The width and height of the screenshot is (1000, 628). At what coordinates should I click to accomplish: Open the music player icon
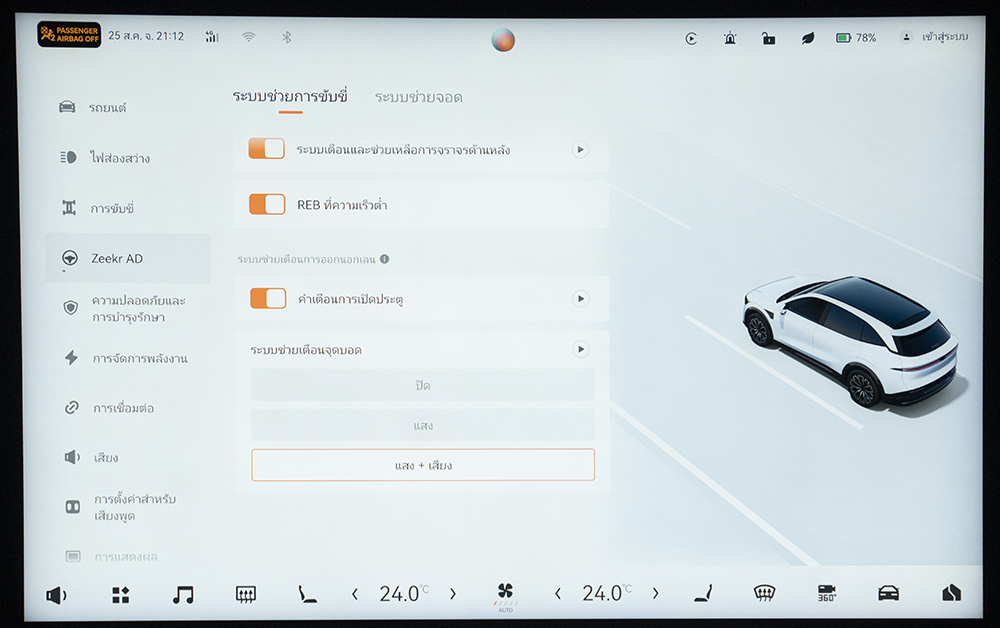182,594
